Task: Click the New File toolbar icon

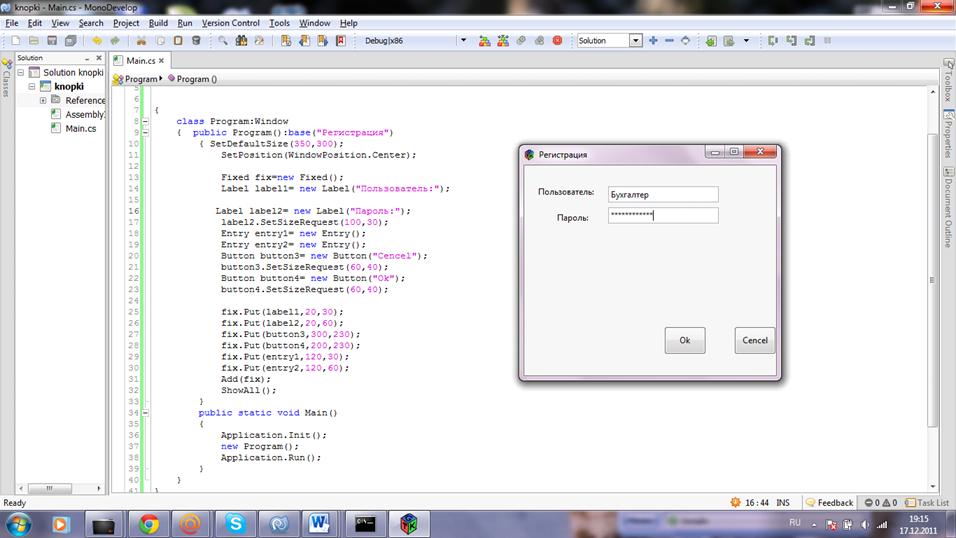Action: click(x=13, y=41)
